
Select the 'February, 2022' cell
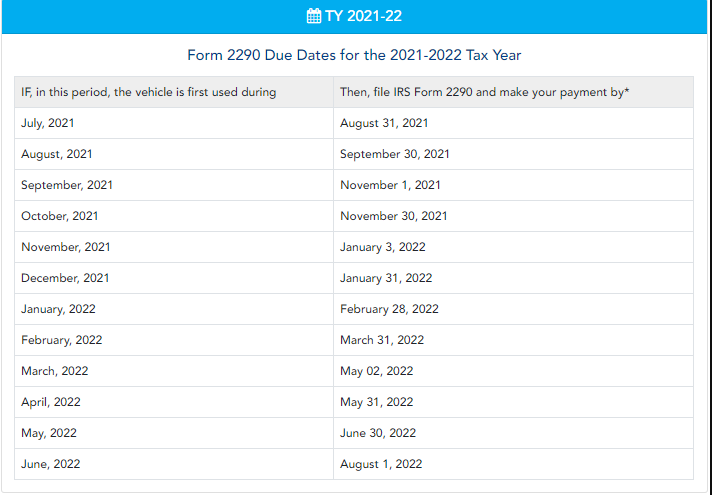(x=174, y=340)
